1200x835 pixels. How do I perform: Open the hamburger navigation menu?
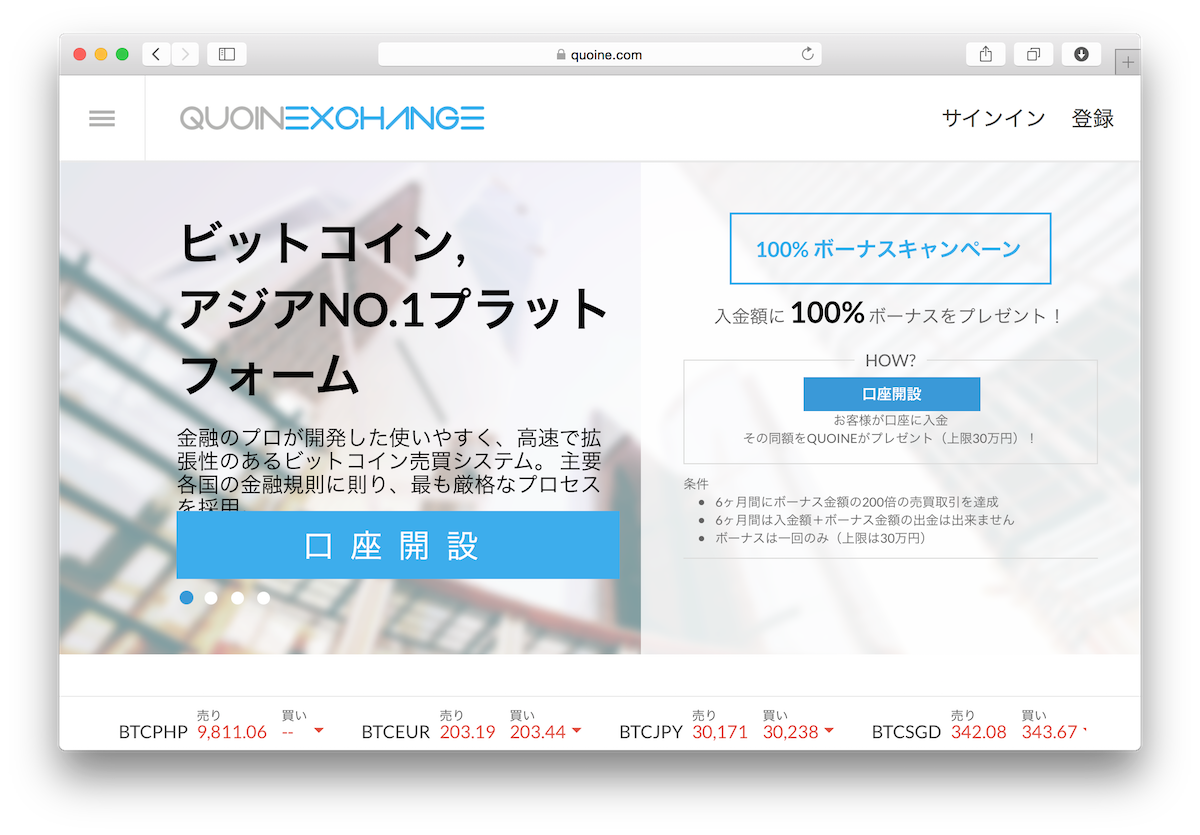coord(102,119)
